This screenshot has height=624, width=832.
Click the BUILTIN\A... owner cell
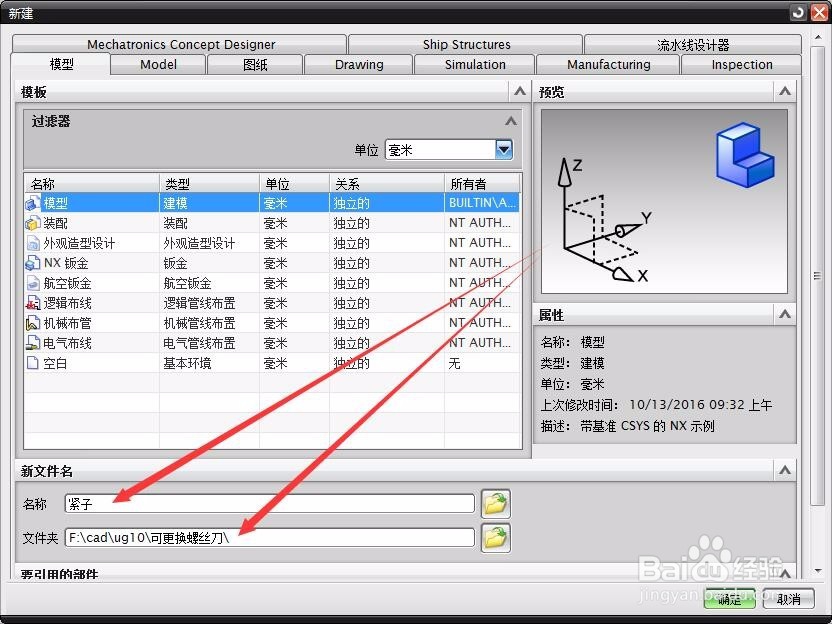pos(482,203)
